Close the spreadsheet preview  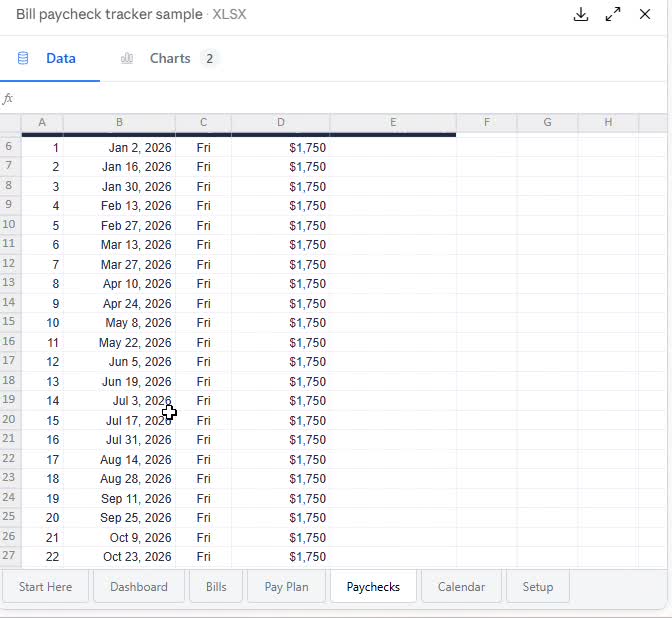point(645,14)
